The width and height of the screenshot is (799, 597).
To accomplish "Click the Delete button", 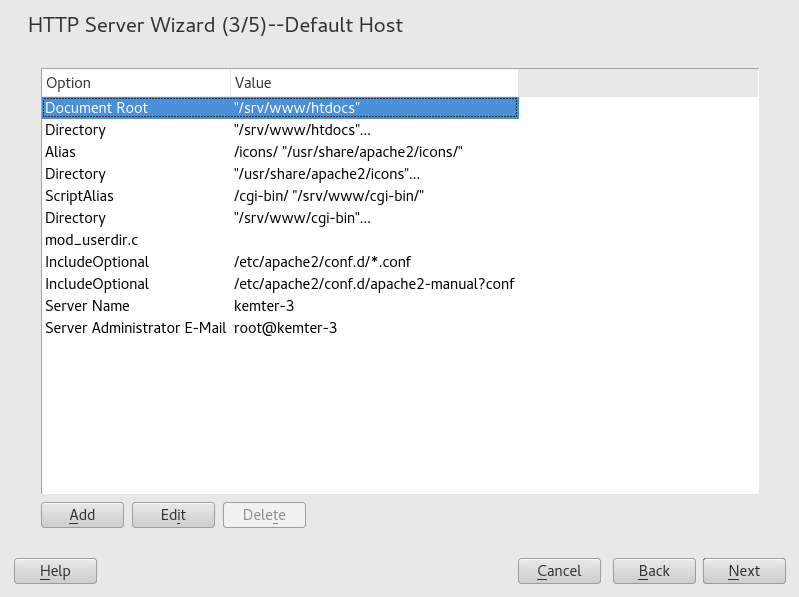I will click(x=264, y=515).
